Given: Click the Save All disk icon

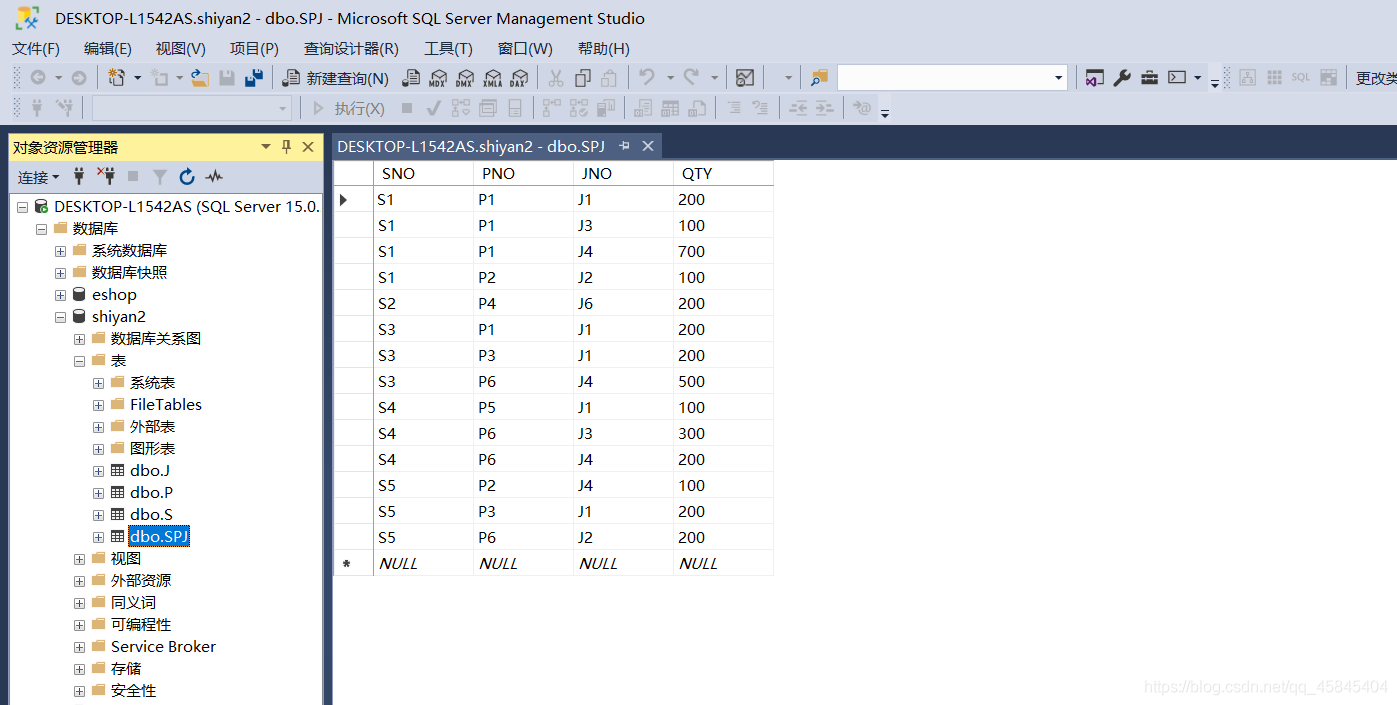Looking at the screenshot, I should pyautogui.click(x=254, y=78).
